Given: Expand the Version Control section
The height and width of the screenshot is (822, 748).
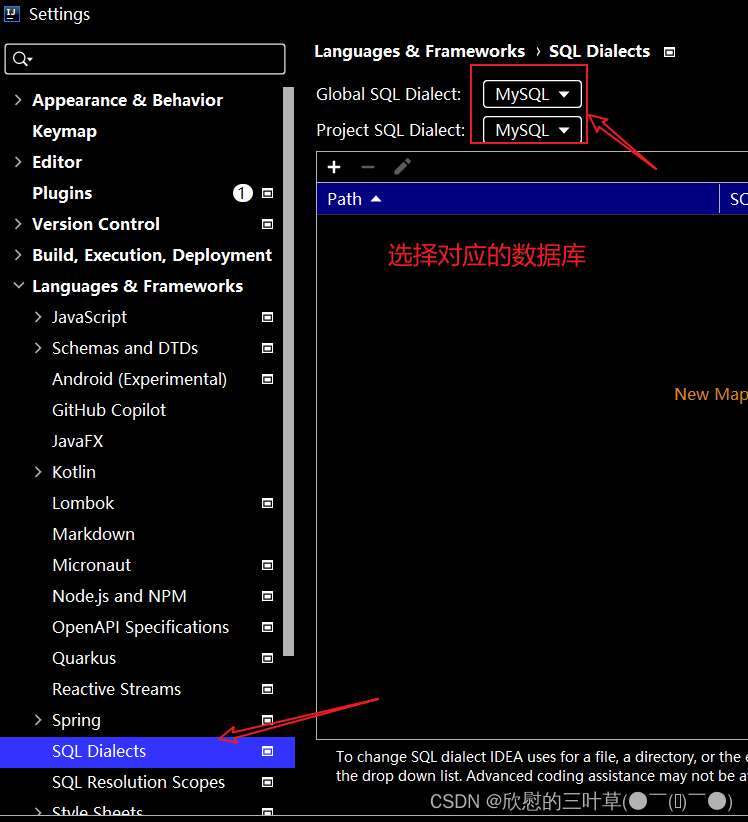Looking at the screenshot, I should coord(18,224).
